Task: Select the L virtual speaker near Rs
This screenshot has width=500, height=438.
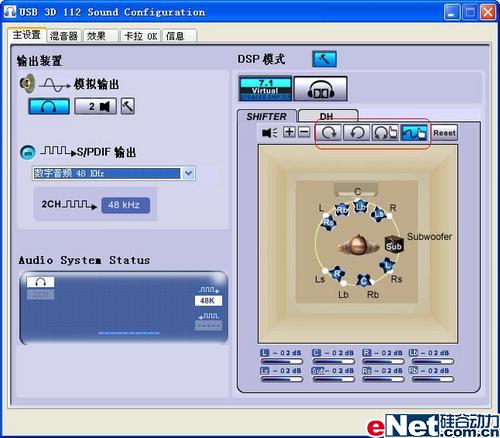Action: coord(388,265)
